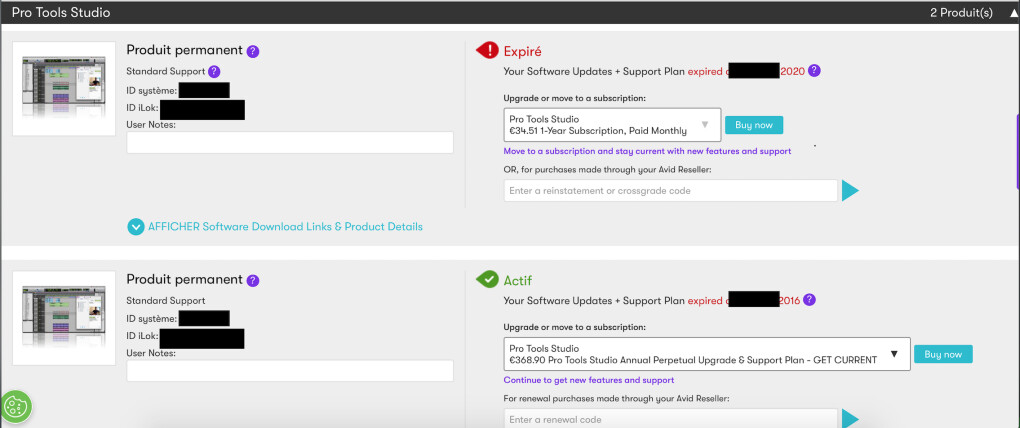Click the 2 Produit(s) count text
Image resolution: width=1020 pixels, height=428 pixels.
click(961, 12)
